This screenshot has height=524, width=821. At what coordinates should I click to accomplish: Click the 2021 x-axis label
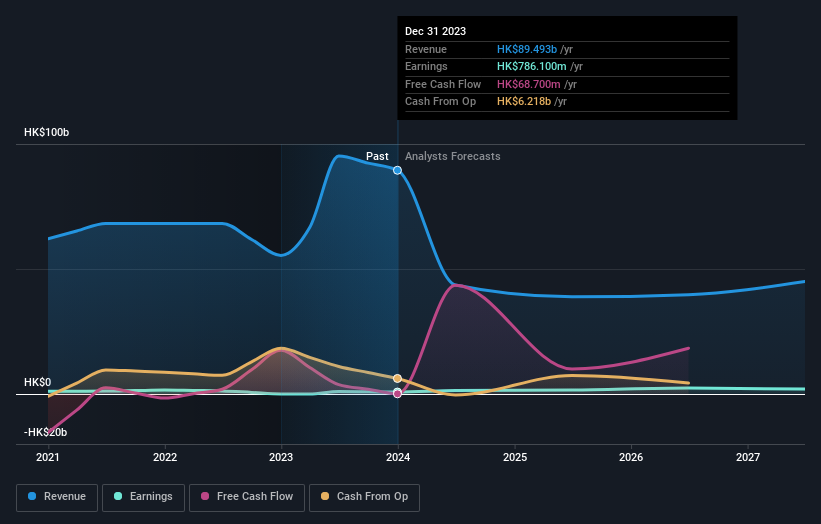(x=48, y=457)
